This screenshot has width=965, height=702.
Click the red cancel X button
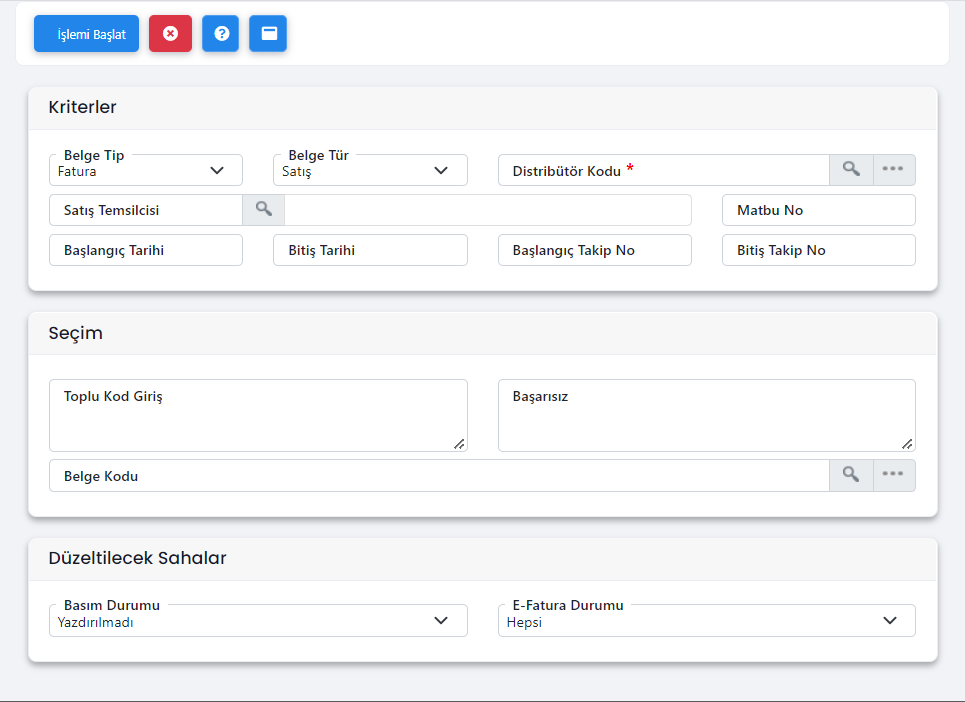170,33
